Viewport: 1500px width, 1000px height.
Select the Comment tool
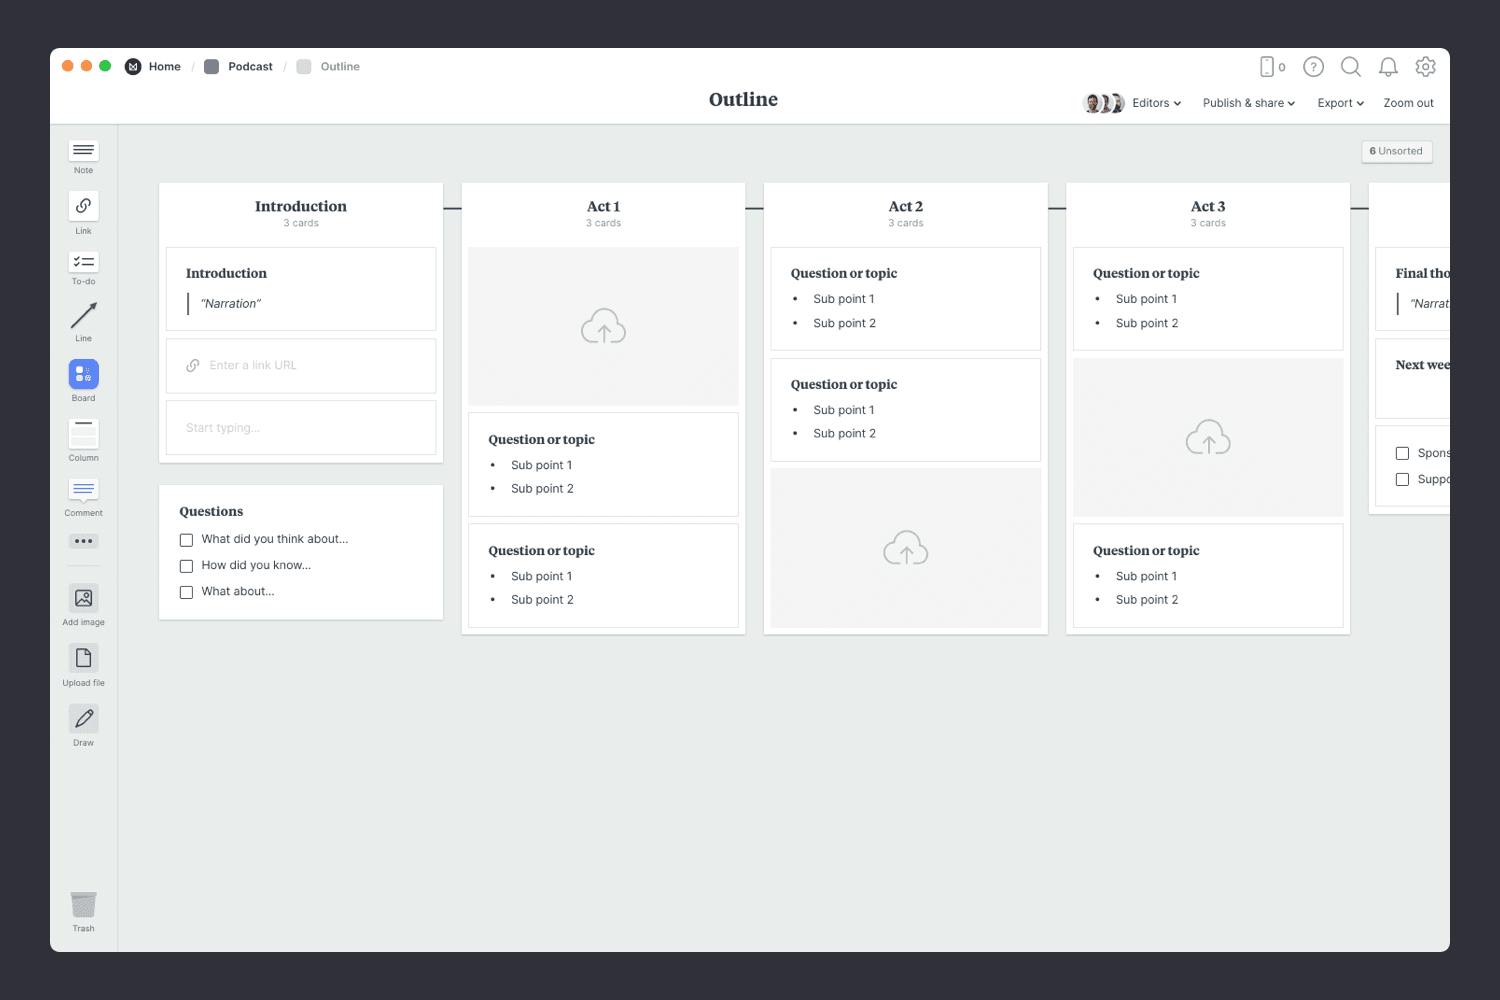(x=83, y=490)
